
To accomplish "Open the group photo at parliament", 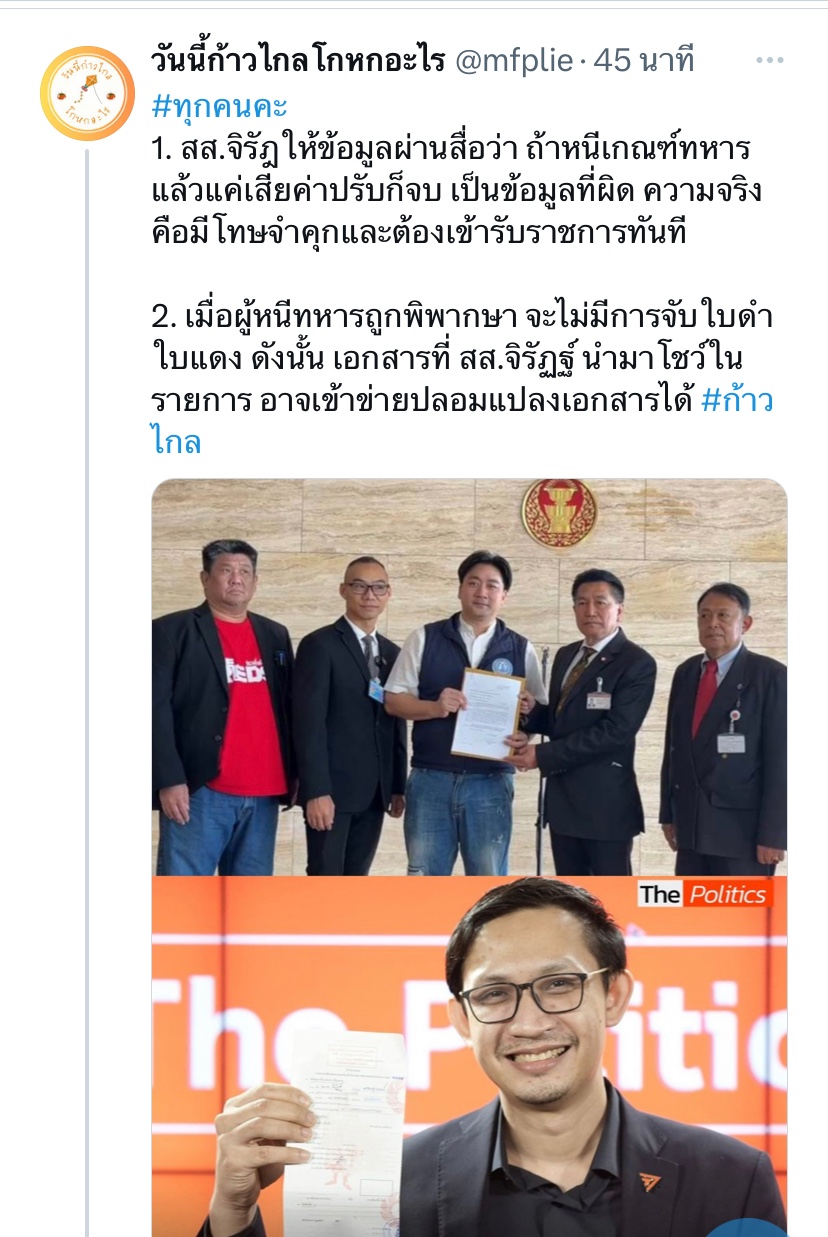I will click(469, 677).
